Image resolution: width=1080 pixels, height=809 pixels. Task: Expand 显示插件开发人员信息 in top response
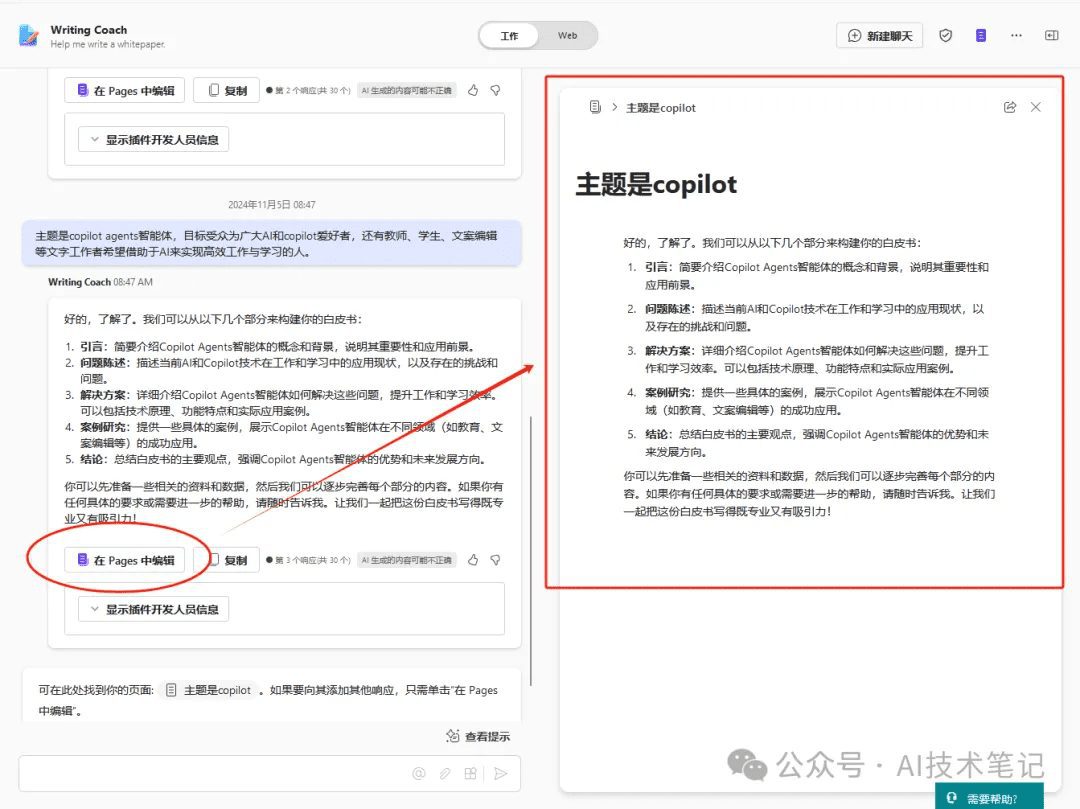click(153, 139)
